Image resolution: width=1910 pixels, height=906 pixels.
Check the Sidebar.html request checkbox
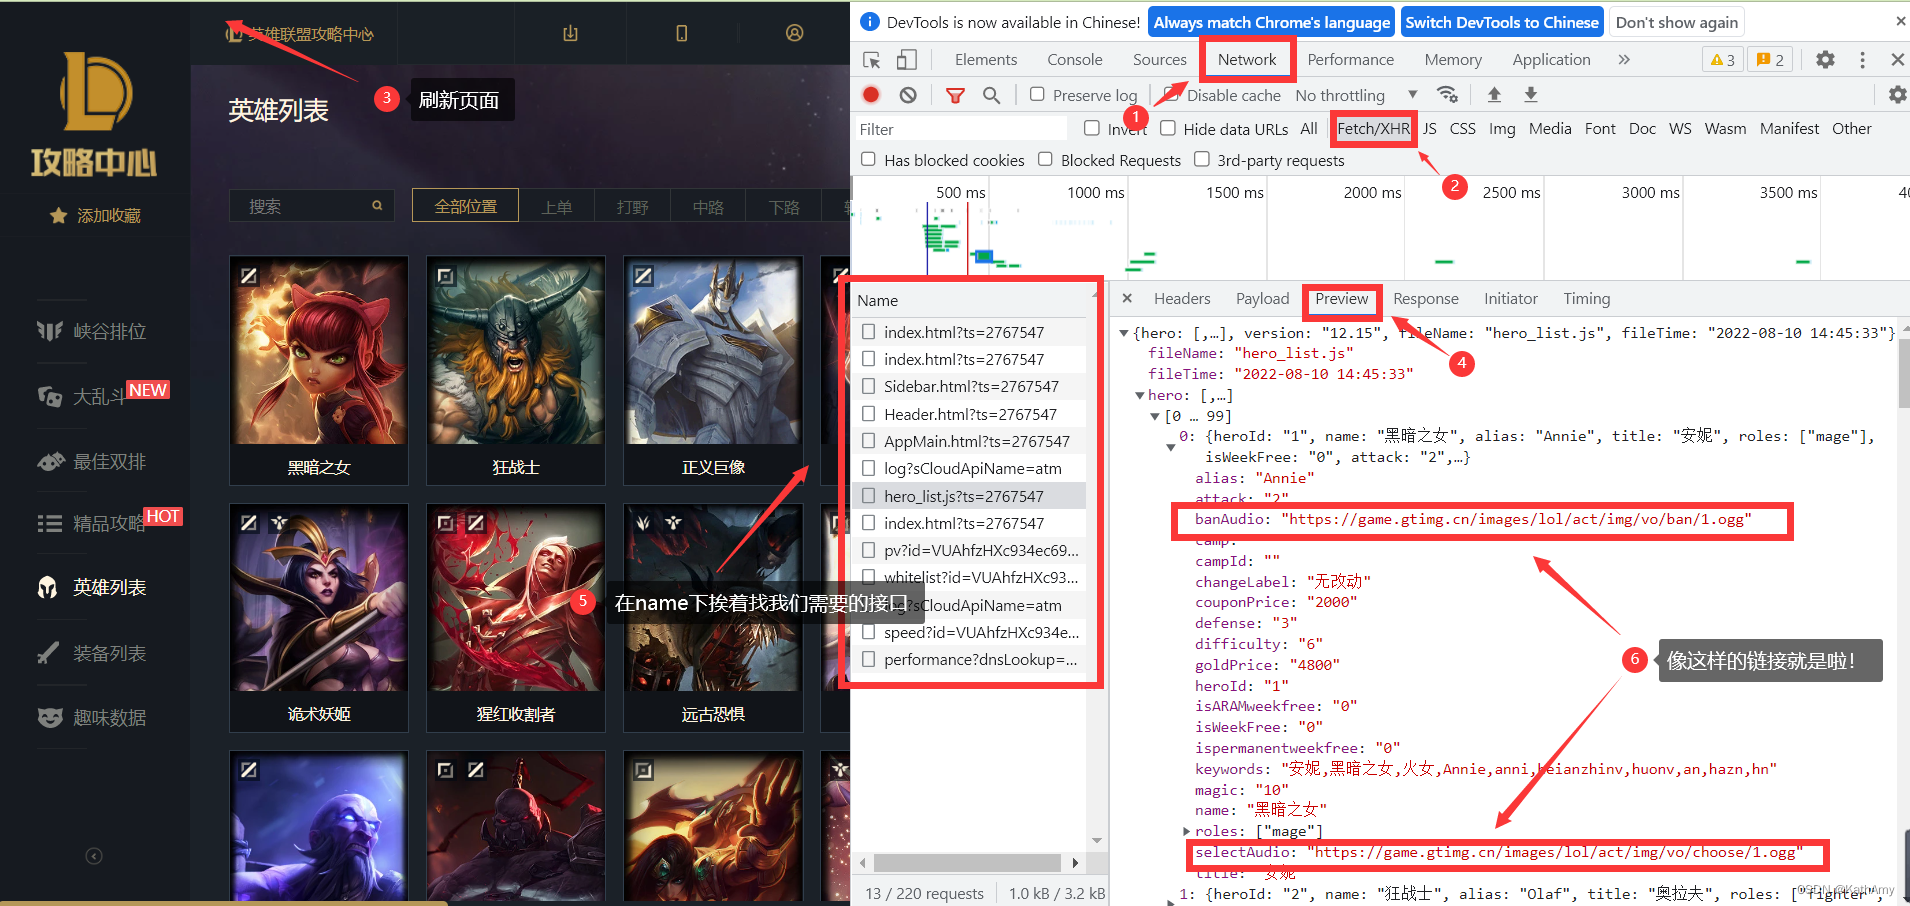pyautogui.click(x=868, y=386)
